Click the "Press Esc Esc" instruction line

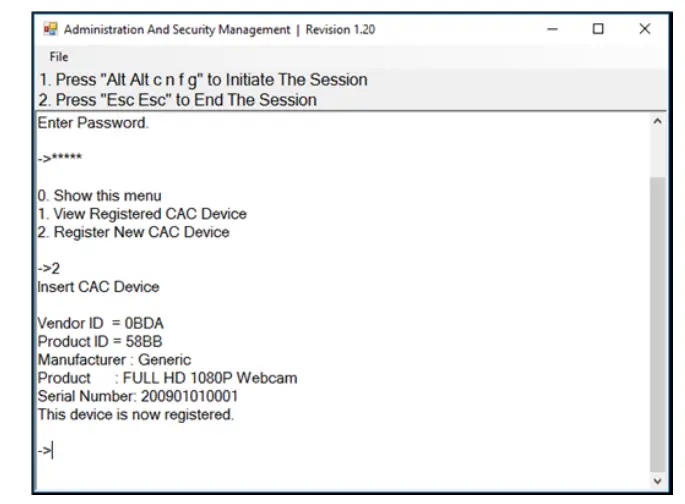point(176,100)
